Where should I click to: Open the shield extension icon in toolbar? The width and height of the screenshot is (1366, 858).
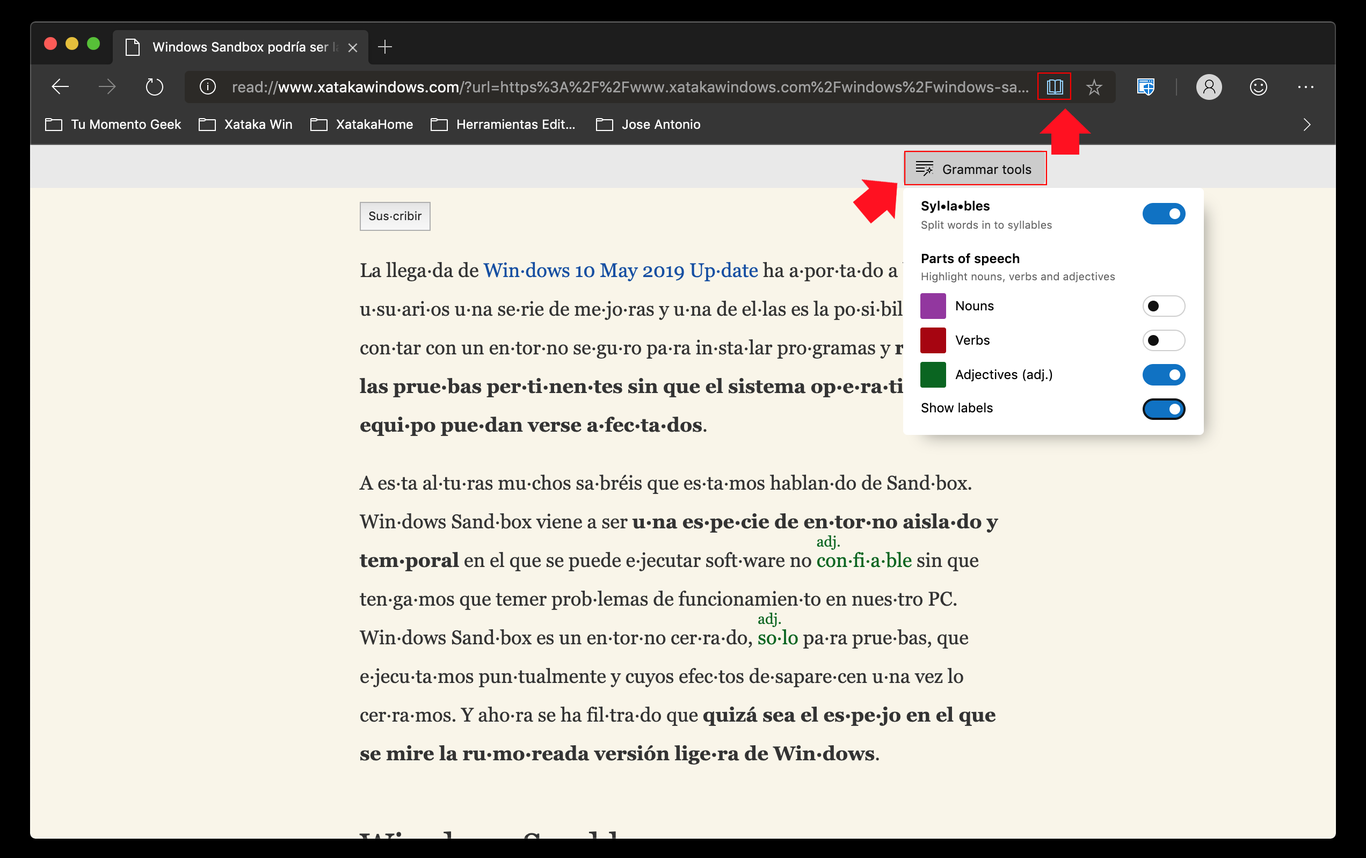click(1146, 87)
